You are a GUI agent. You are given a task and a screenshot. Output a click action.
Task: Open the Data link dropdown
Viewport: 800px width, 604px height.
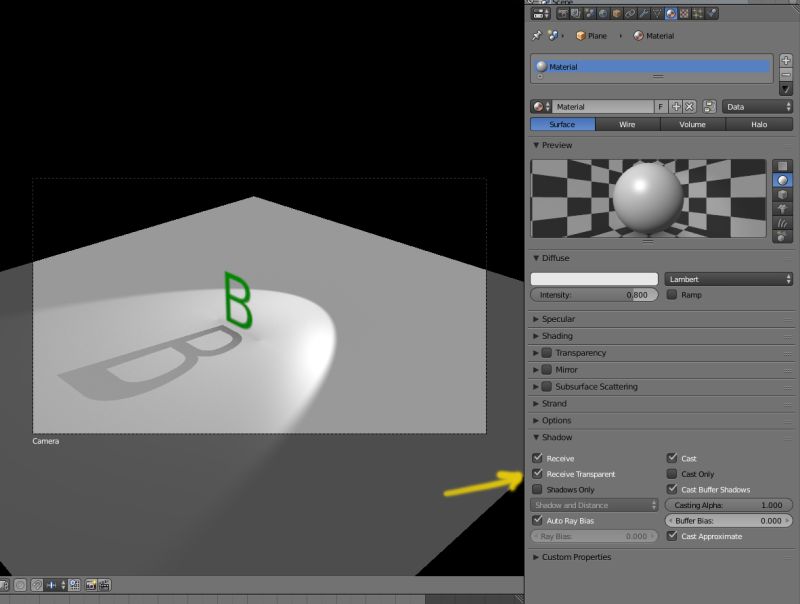click(x=758, y=107)
